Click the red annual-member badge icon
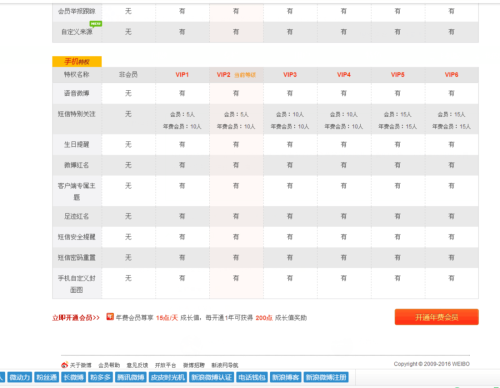Screen dimensions: 500x388 tap(110, 317)
